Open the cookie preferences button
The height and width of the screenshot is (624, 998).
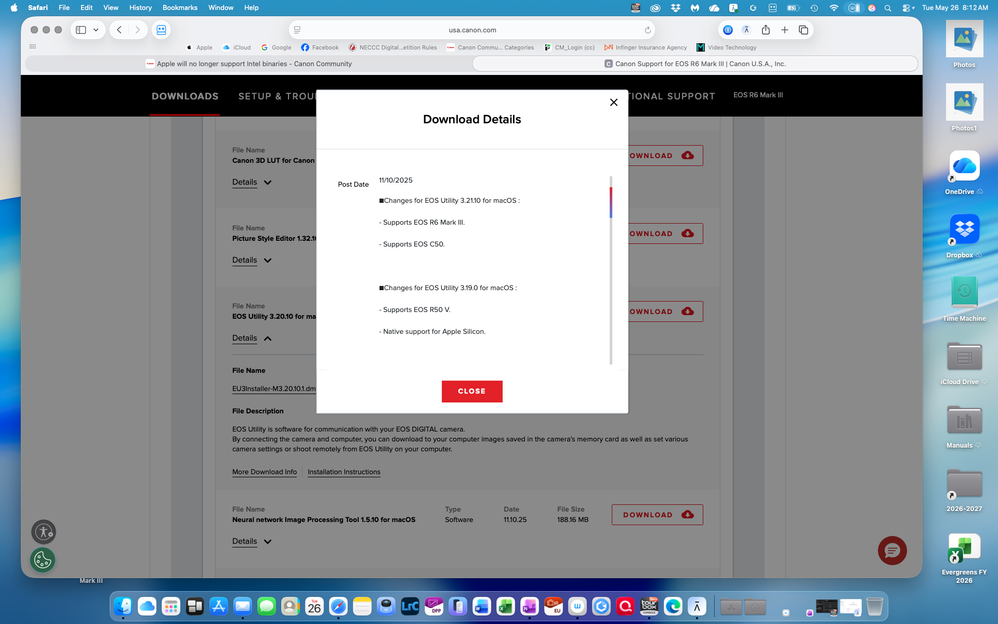coord(43,560)
